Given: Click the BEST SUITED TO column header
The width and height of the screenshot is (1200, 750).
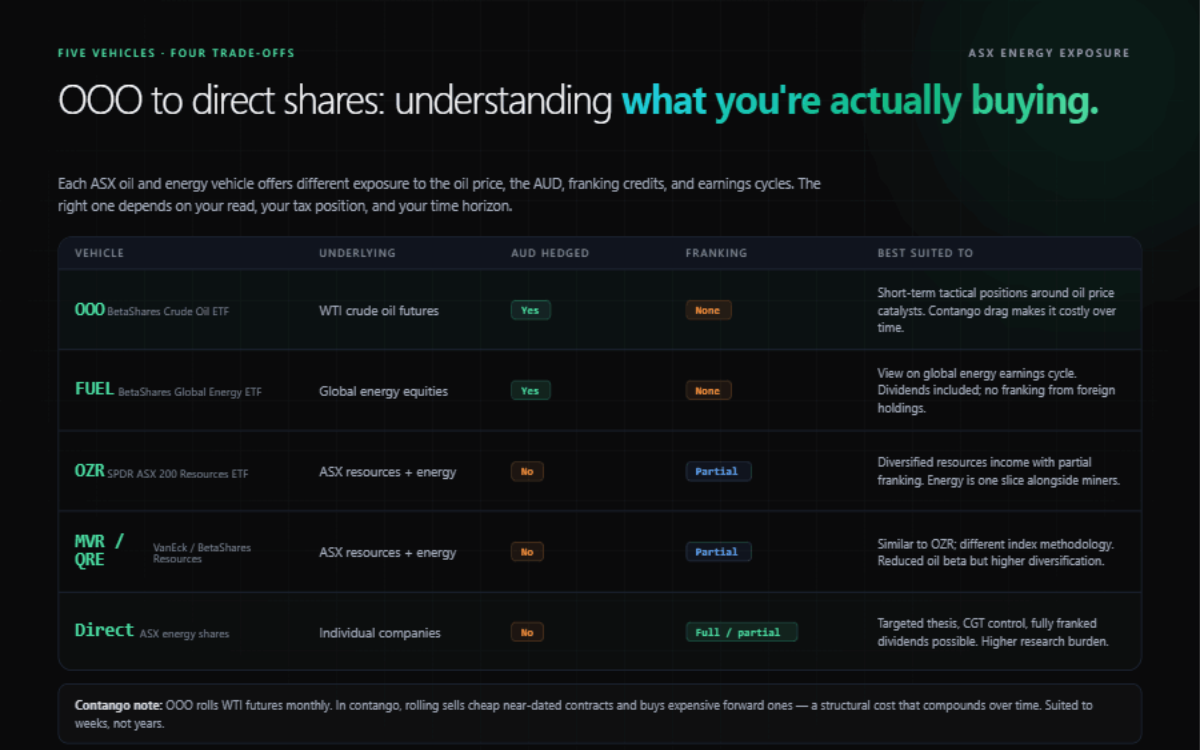Looking at the screenshot, I should click(x=925, y=253).
